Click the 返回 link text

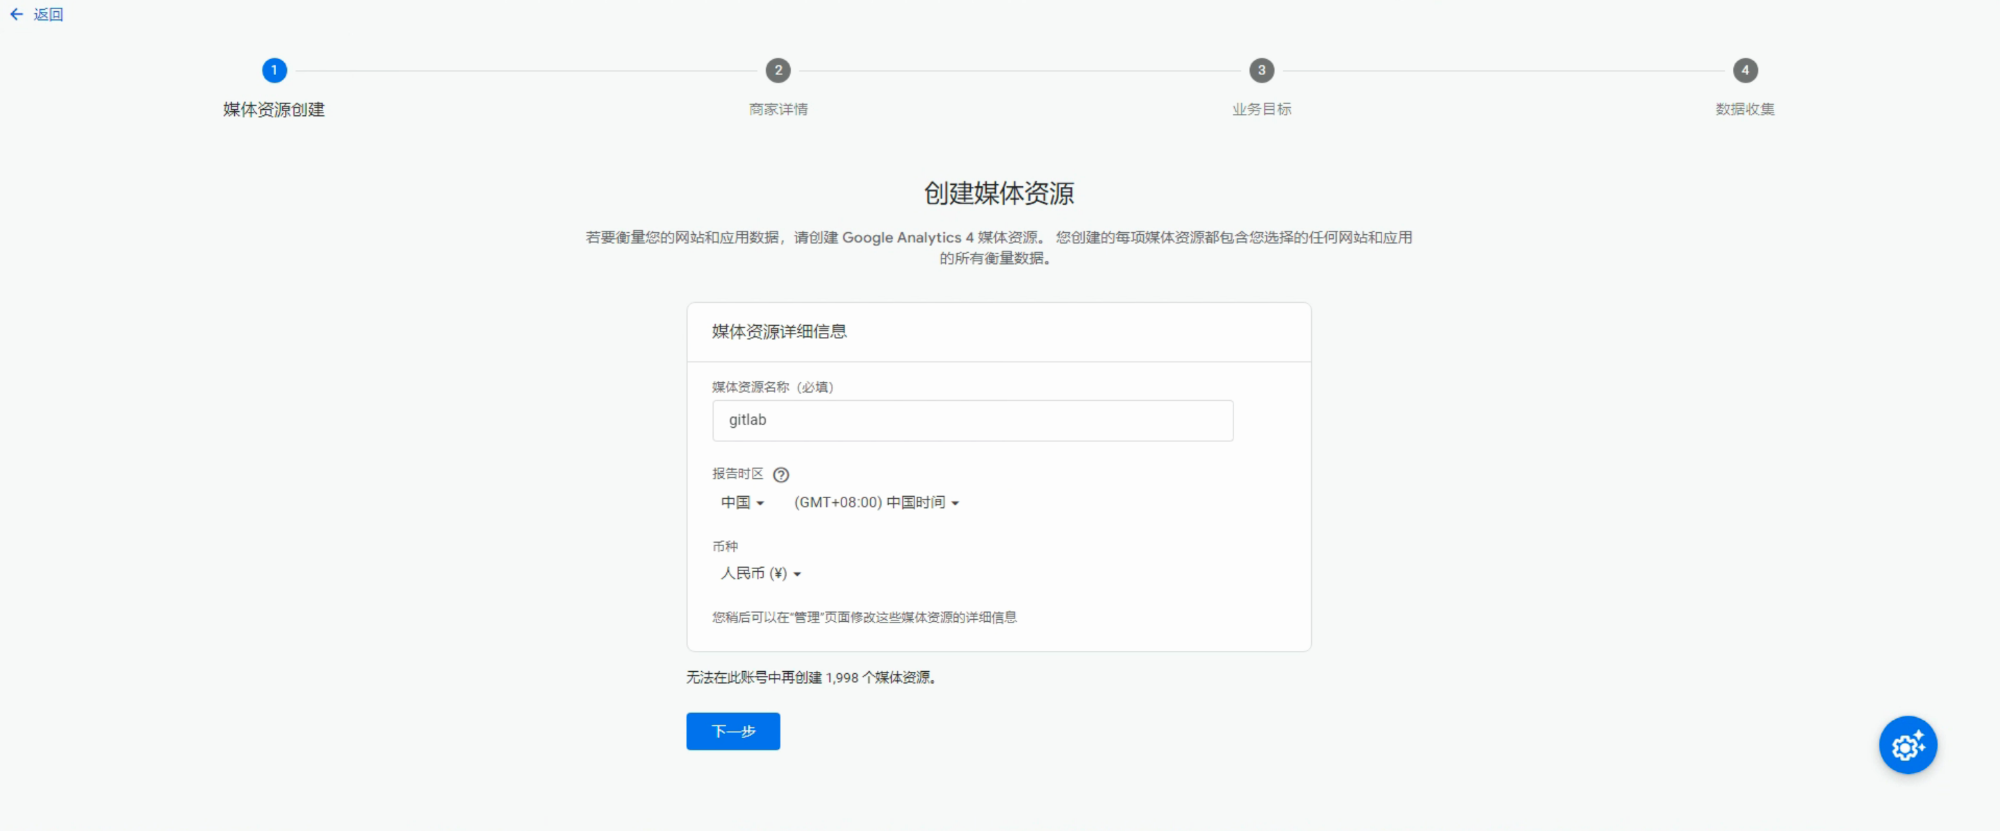pyautogui.click(x=48, y=14)
